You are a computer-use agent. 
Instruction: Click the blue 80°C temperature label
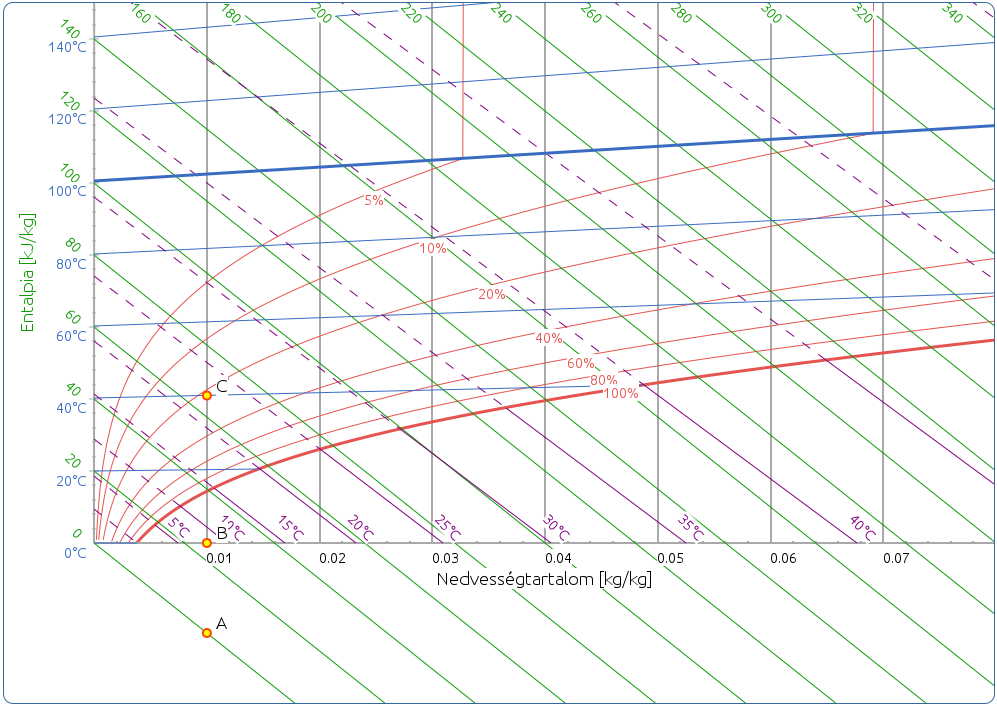point(71,263)
